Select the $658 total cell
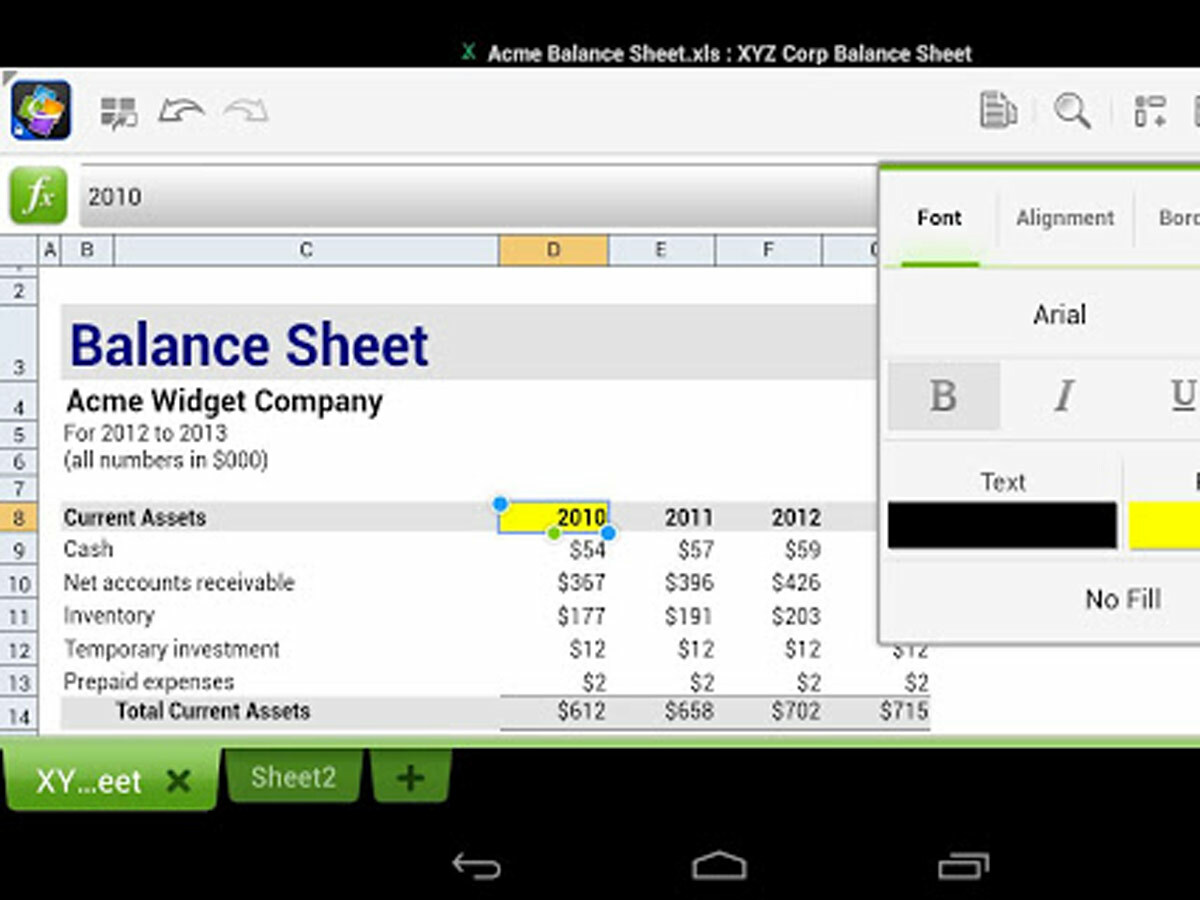1200x900 pixels. pos(689,712)
